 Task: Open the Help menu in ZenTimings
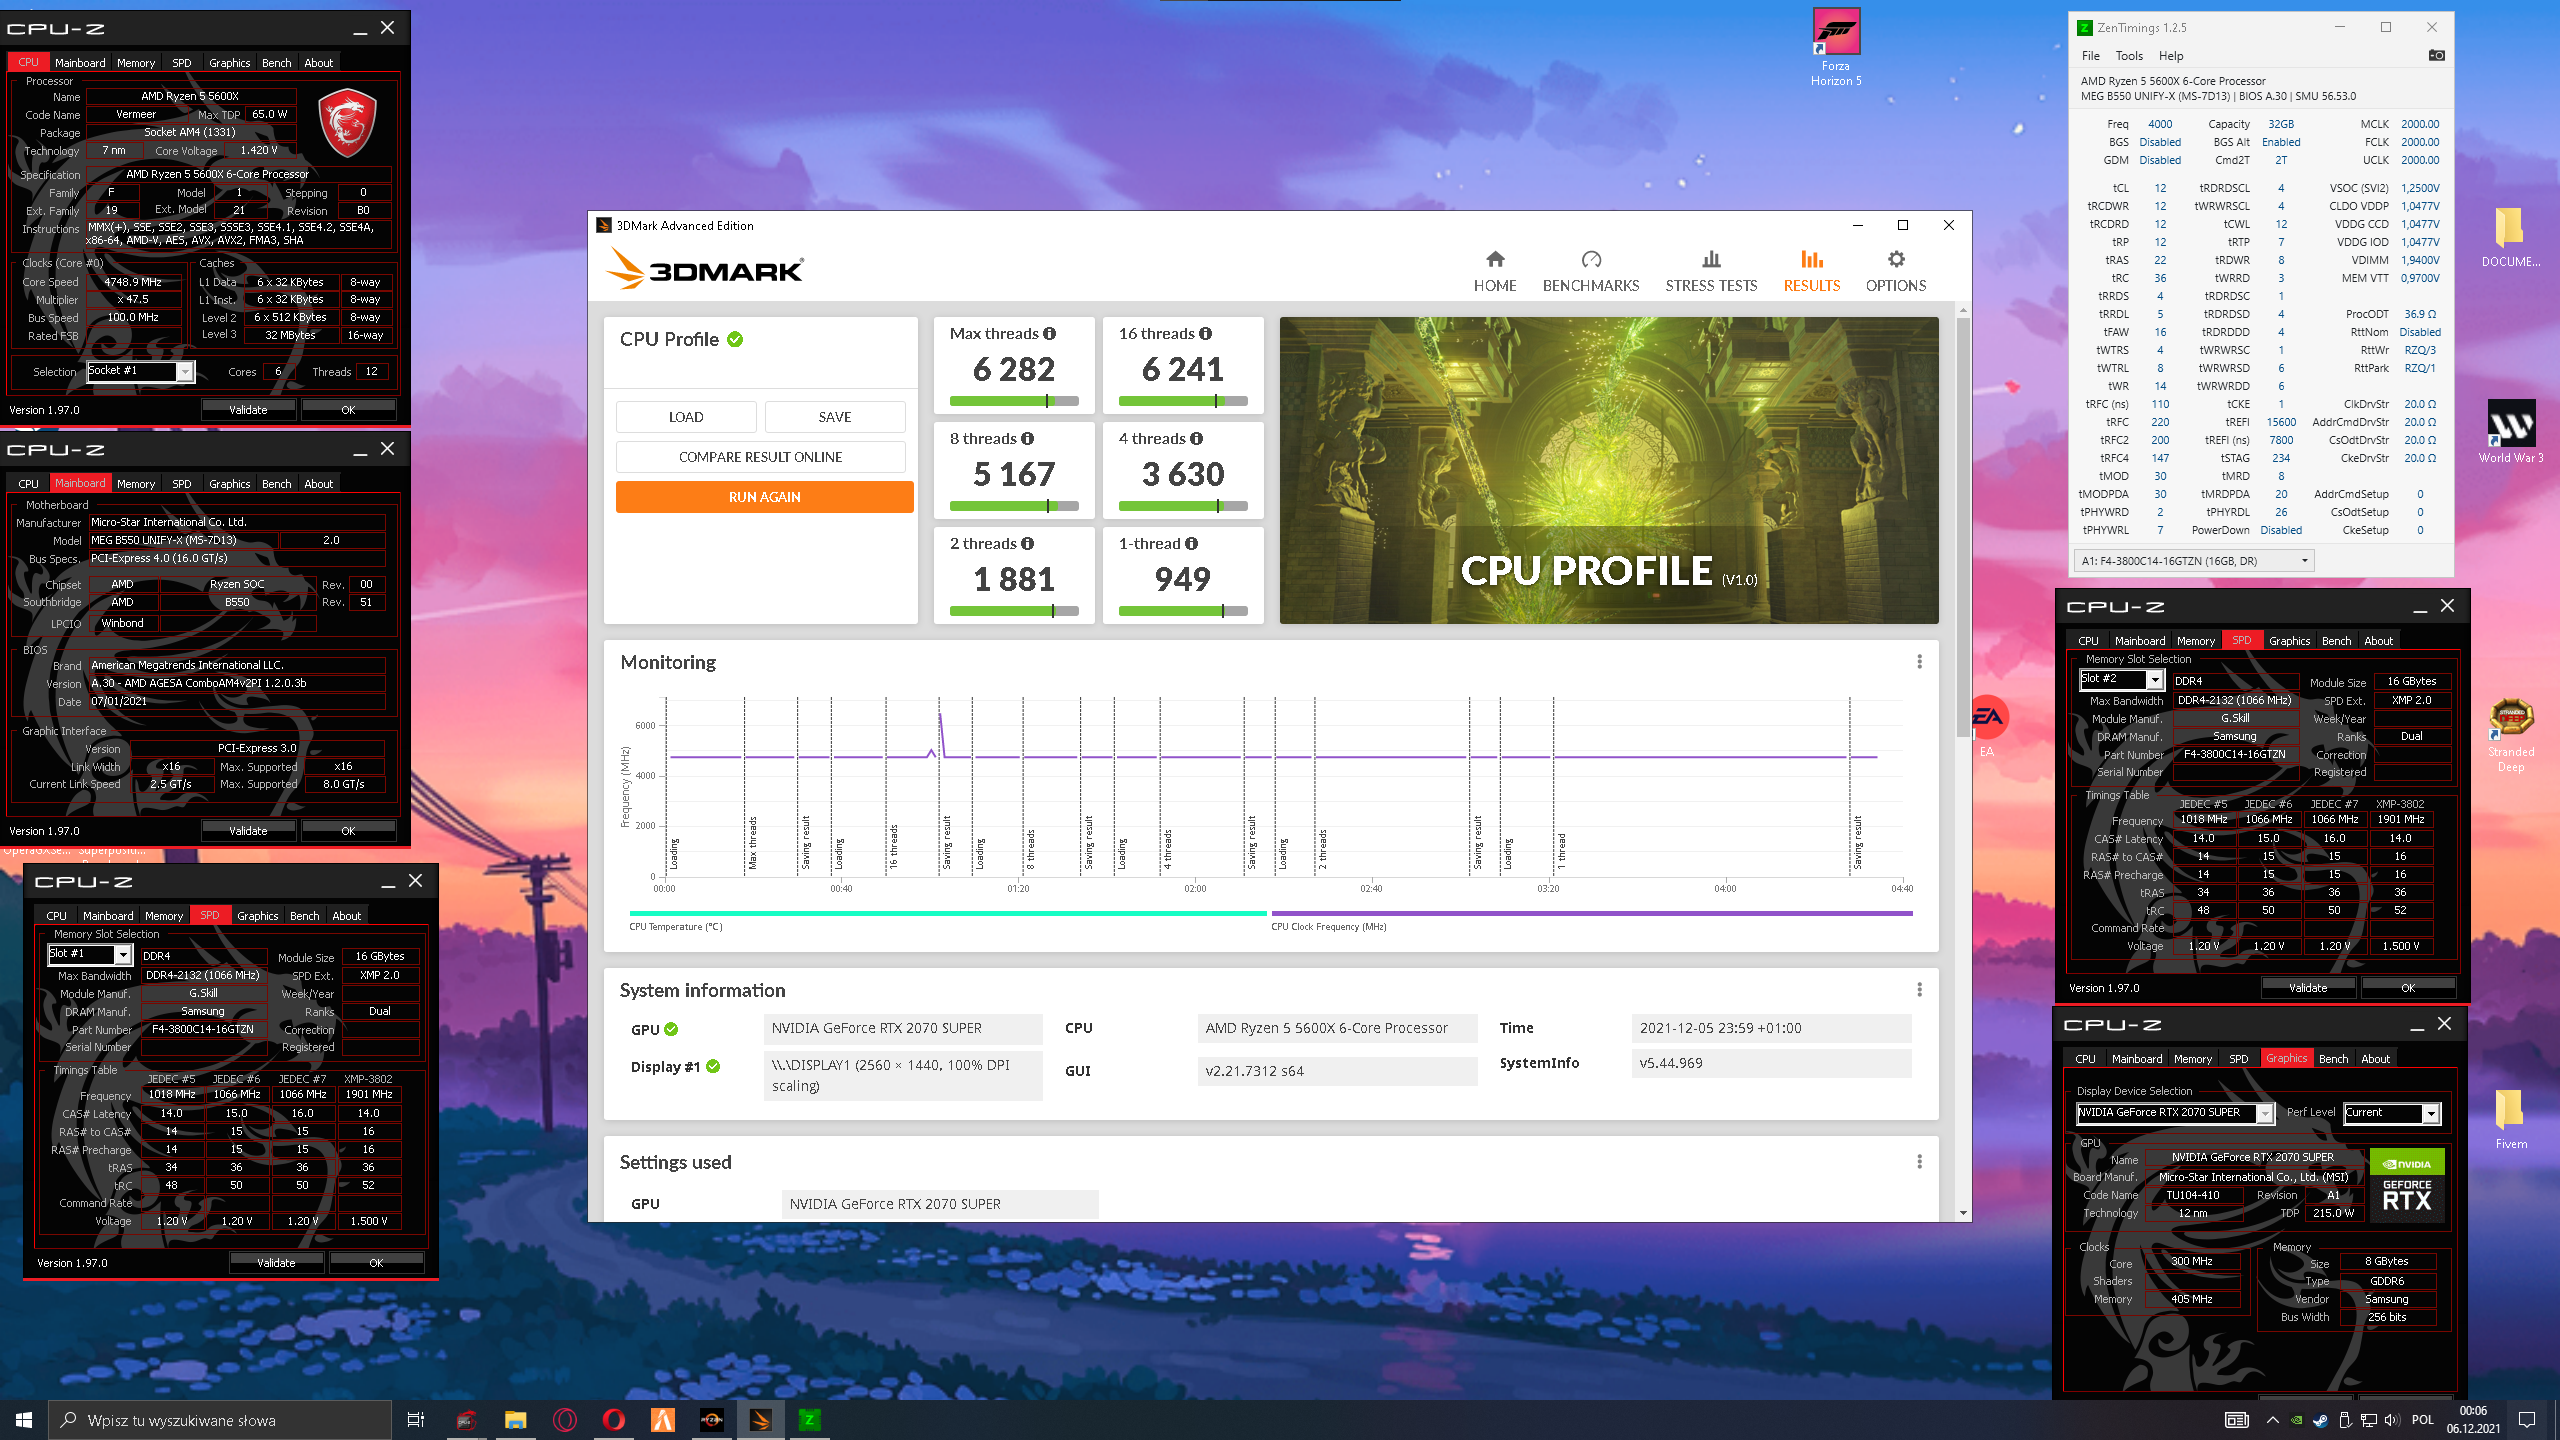point(2171,56)
